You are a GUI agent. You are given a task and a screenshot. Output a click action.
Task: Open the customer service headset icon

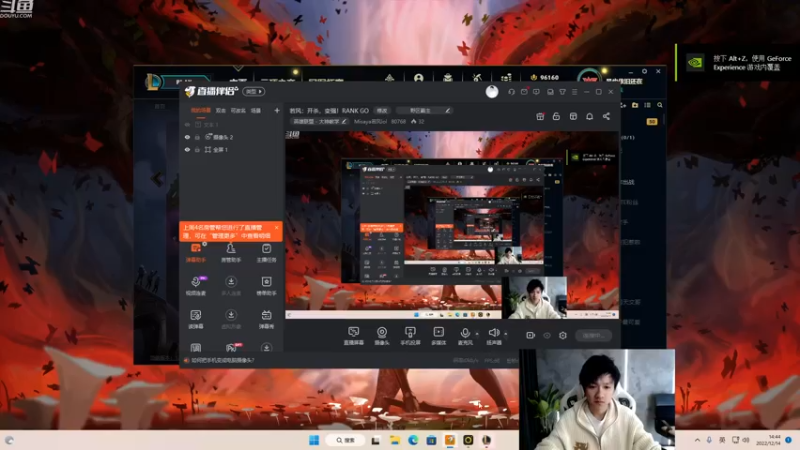511,92
